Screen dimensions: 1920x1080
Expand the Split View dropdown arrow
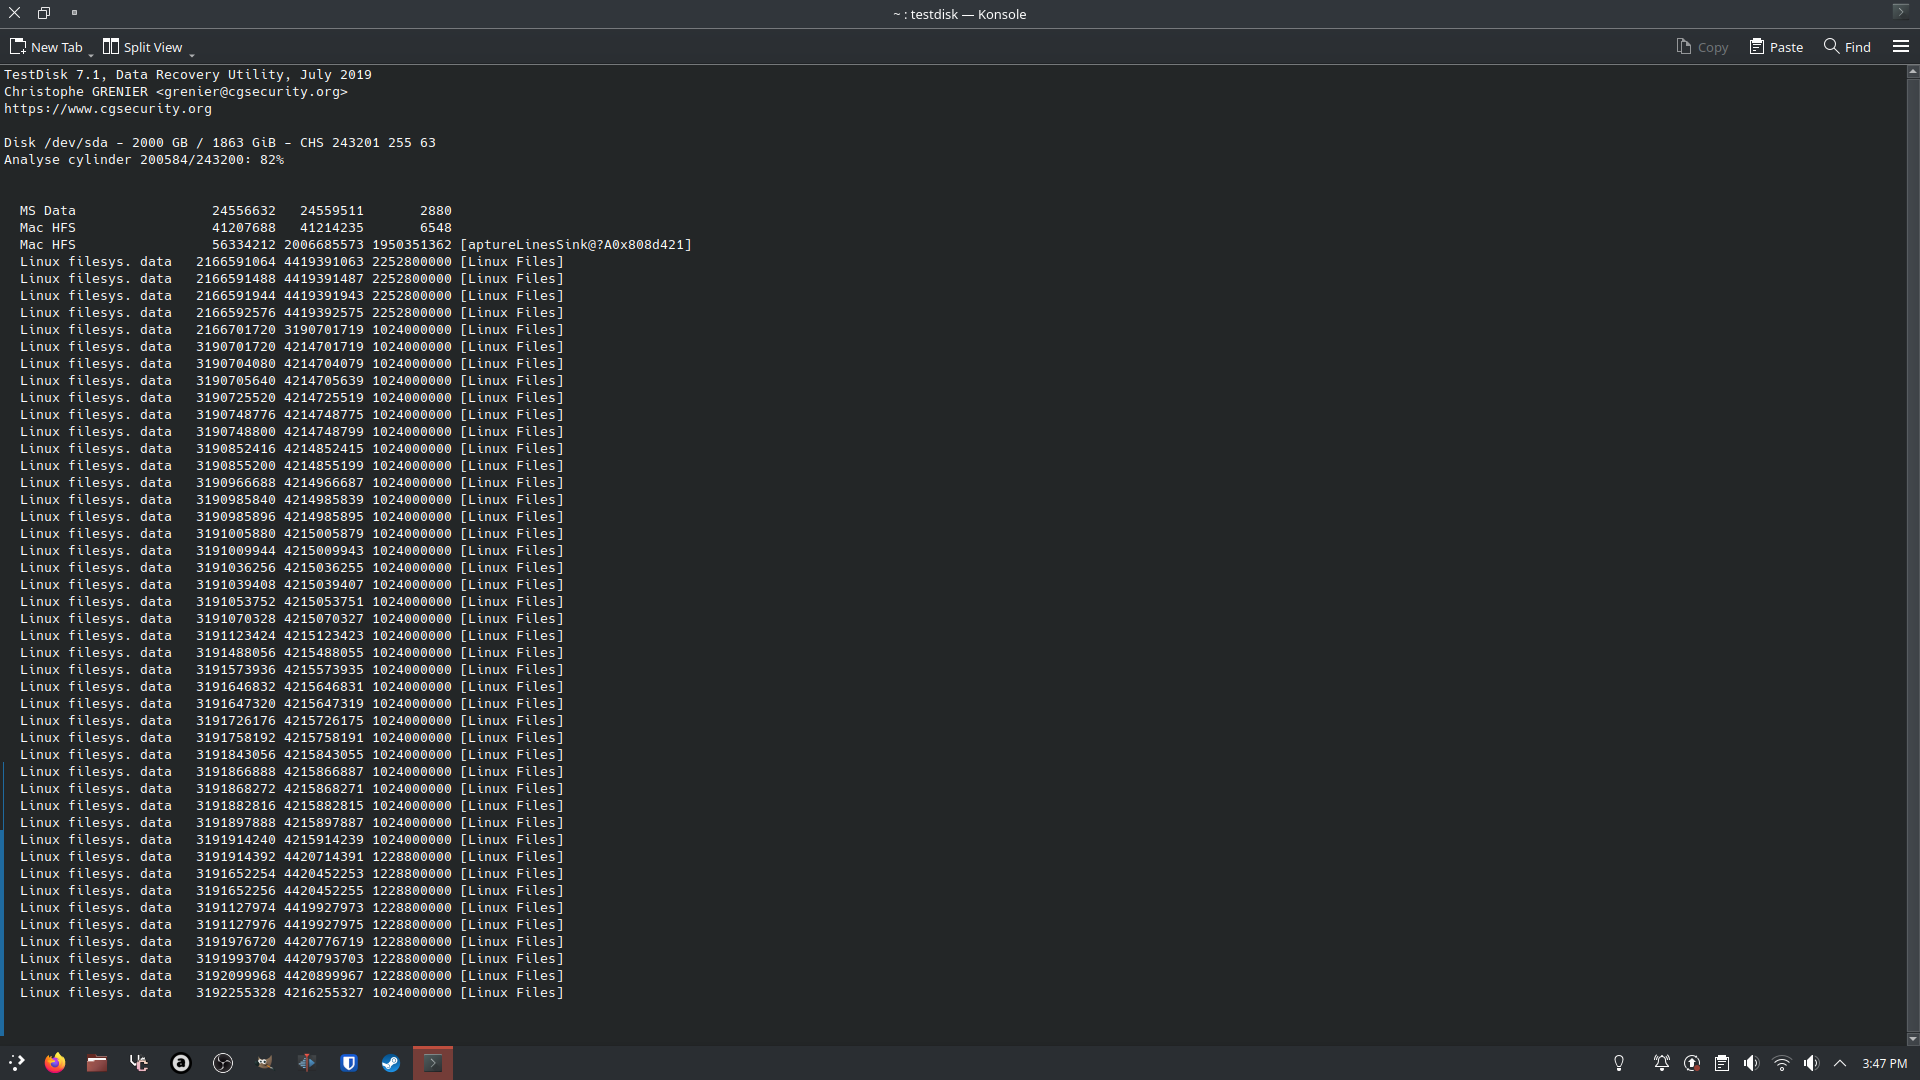click(x=191, y=53)
